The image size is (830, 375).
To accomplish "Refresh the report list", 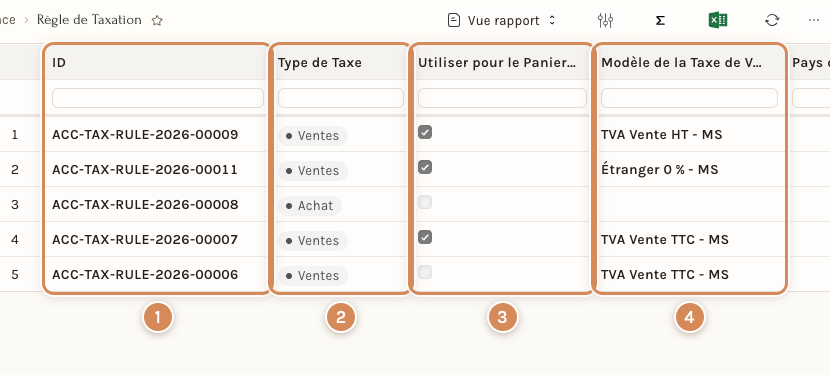I will tap(772, 21).
